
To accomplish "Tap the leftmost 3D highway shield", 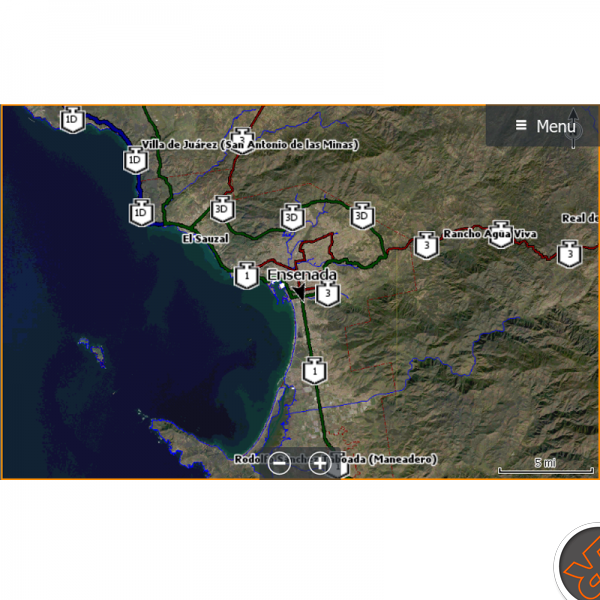I will click(223, 209).
